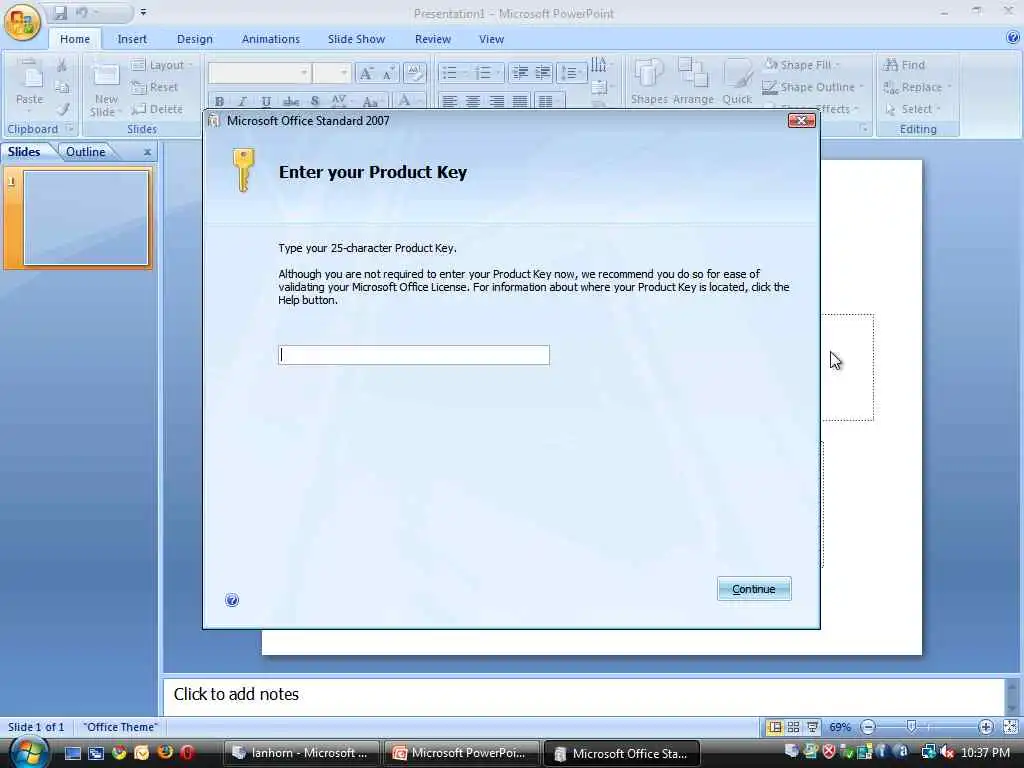This screenshot has height=768, width=1024.
Task: Open the Insert ribbon tab
Action: [132, 39]
